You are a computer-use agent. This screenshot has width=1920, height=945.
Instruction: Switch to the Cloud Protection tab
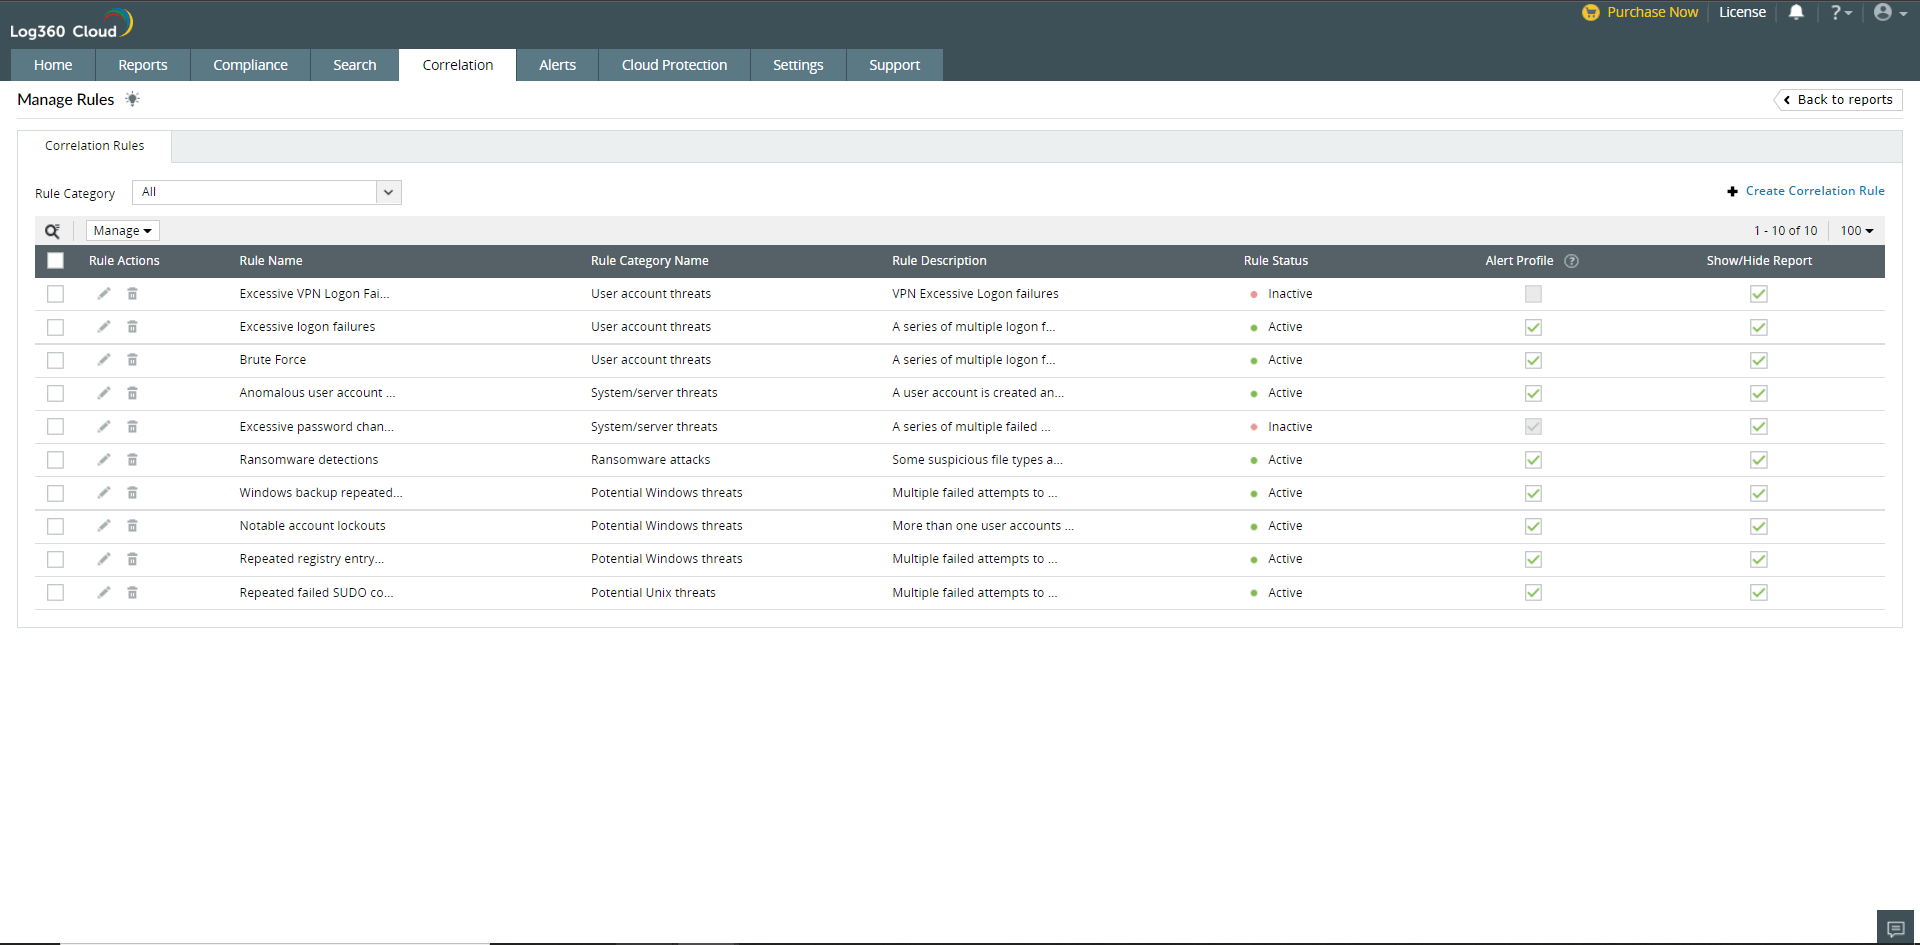coord(674,65)
